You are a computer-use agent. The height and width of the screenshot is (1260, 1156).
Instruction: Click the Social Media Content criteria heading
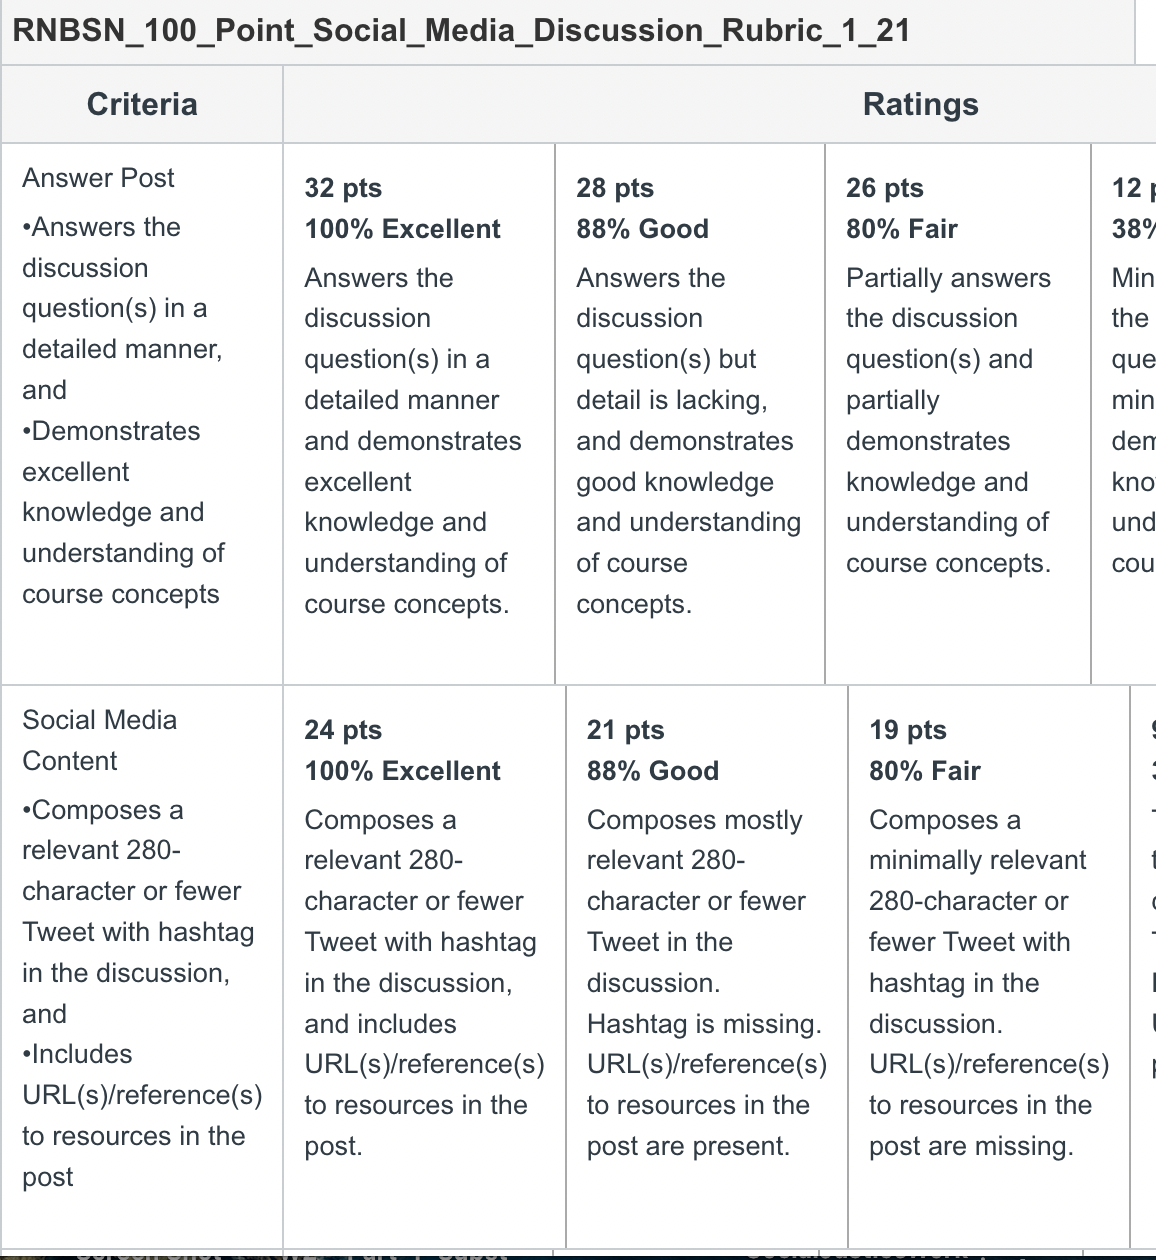(99, 740)
